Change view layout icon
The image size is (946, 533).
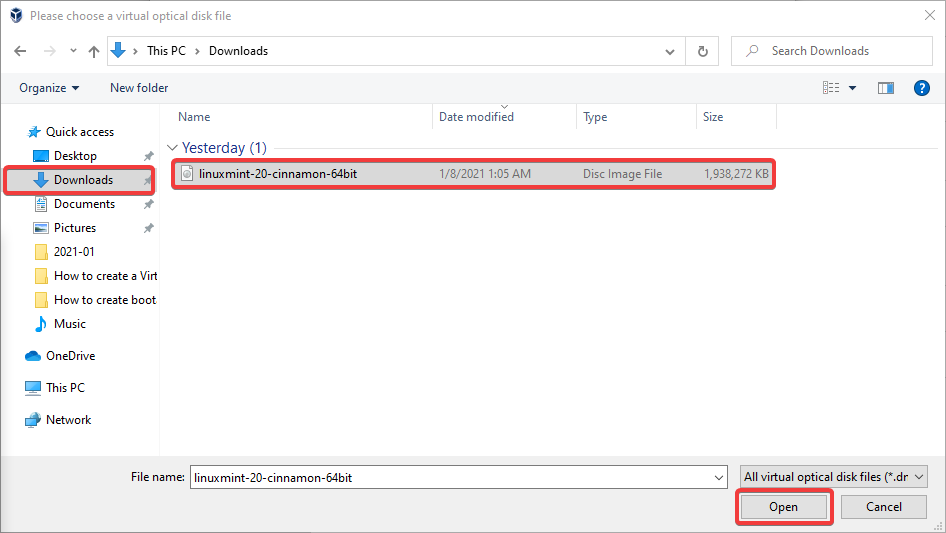click(831, 88)
